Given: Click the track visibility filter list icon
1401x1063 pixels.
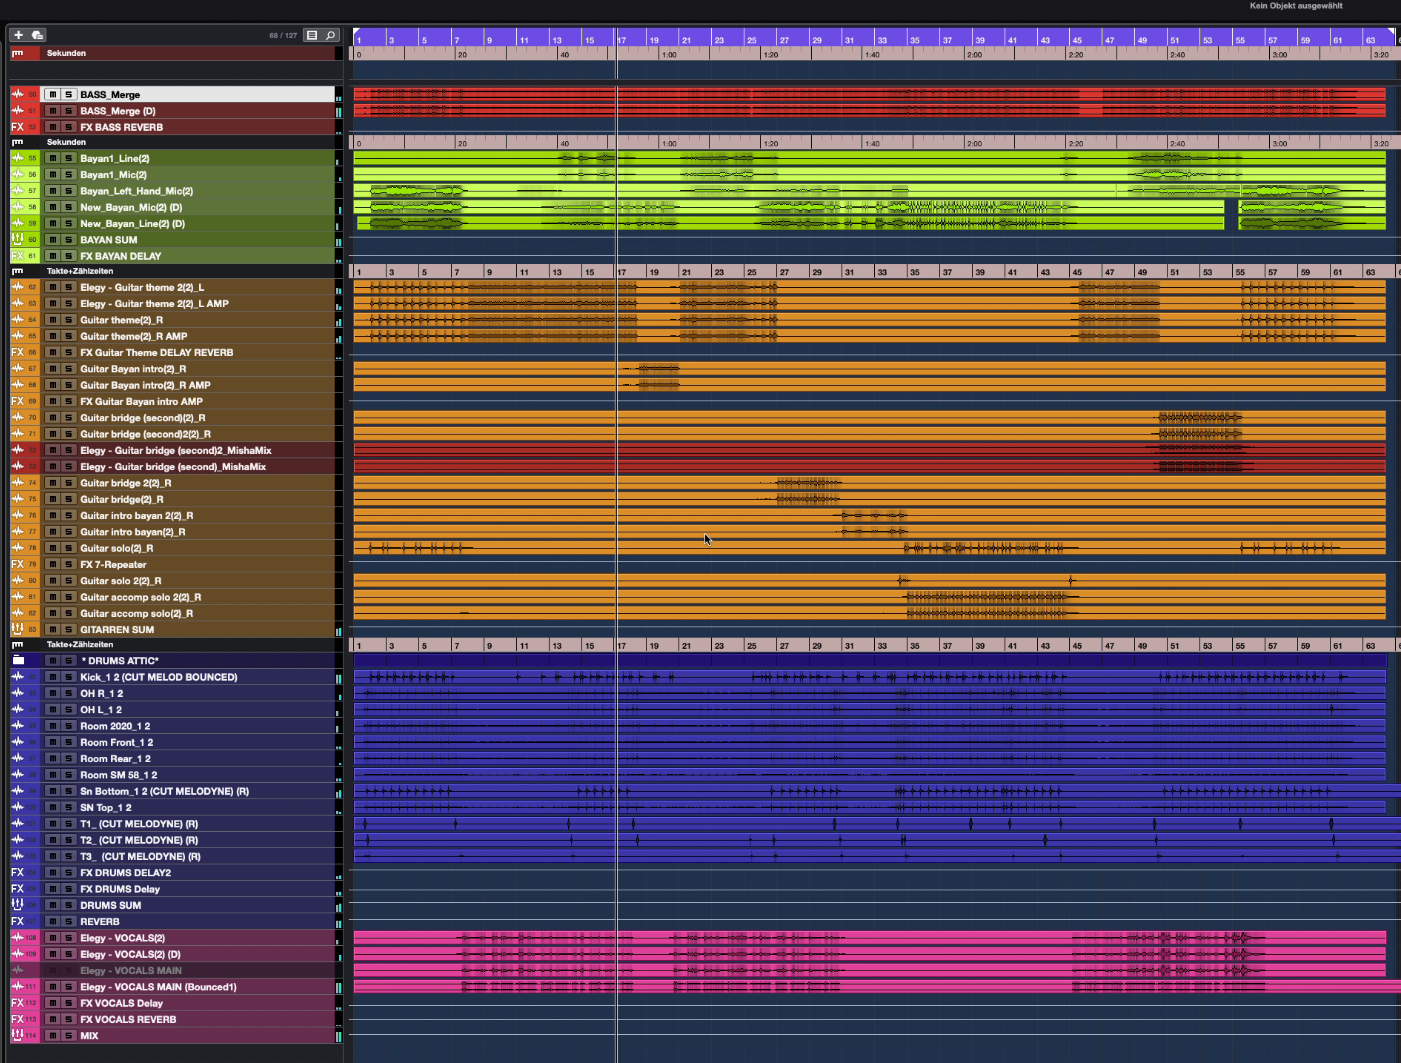Looking at the screenshot, I should [x=312, y=35].
